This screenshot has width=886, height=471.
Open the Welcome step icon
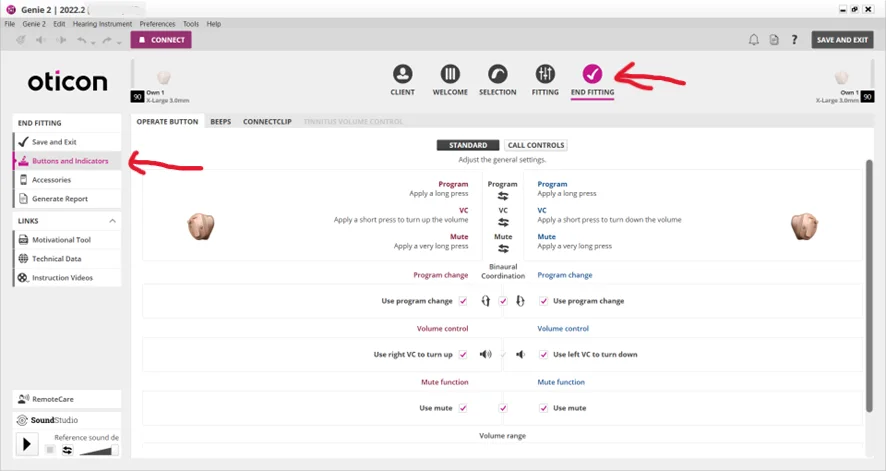[450, 74]
